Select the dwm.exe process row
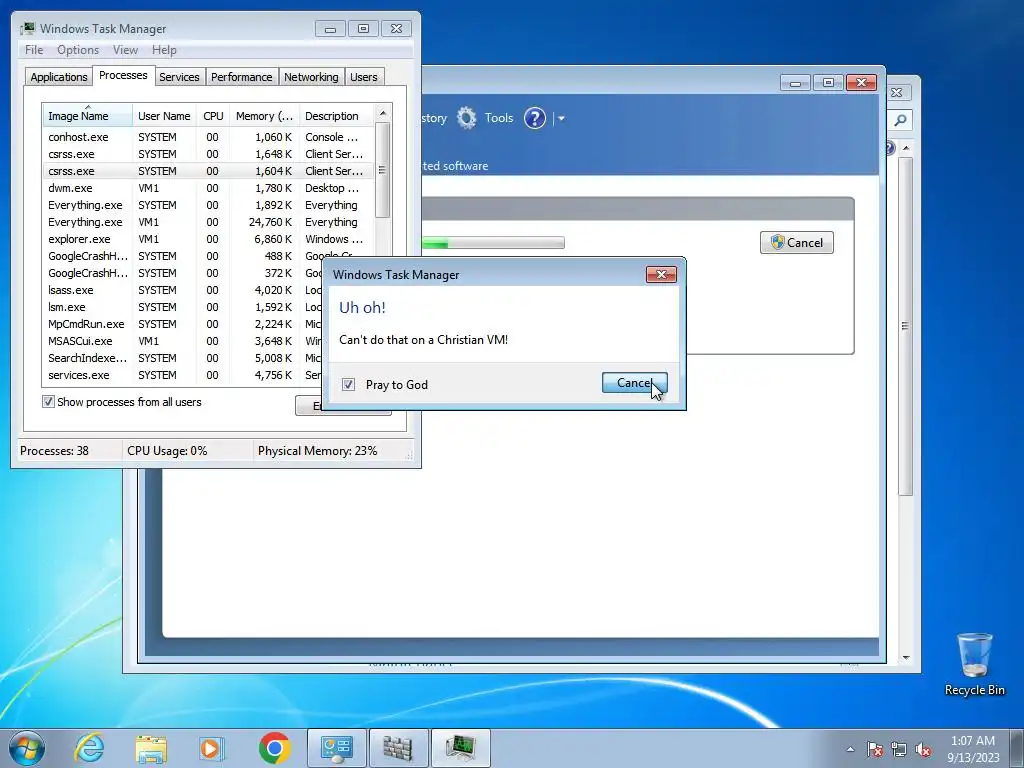The height and width of the screenshot is (768, 1024). tap(208, 188)
